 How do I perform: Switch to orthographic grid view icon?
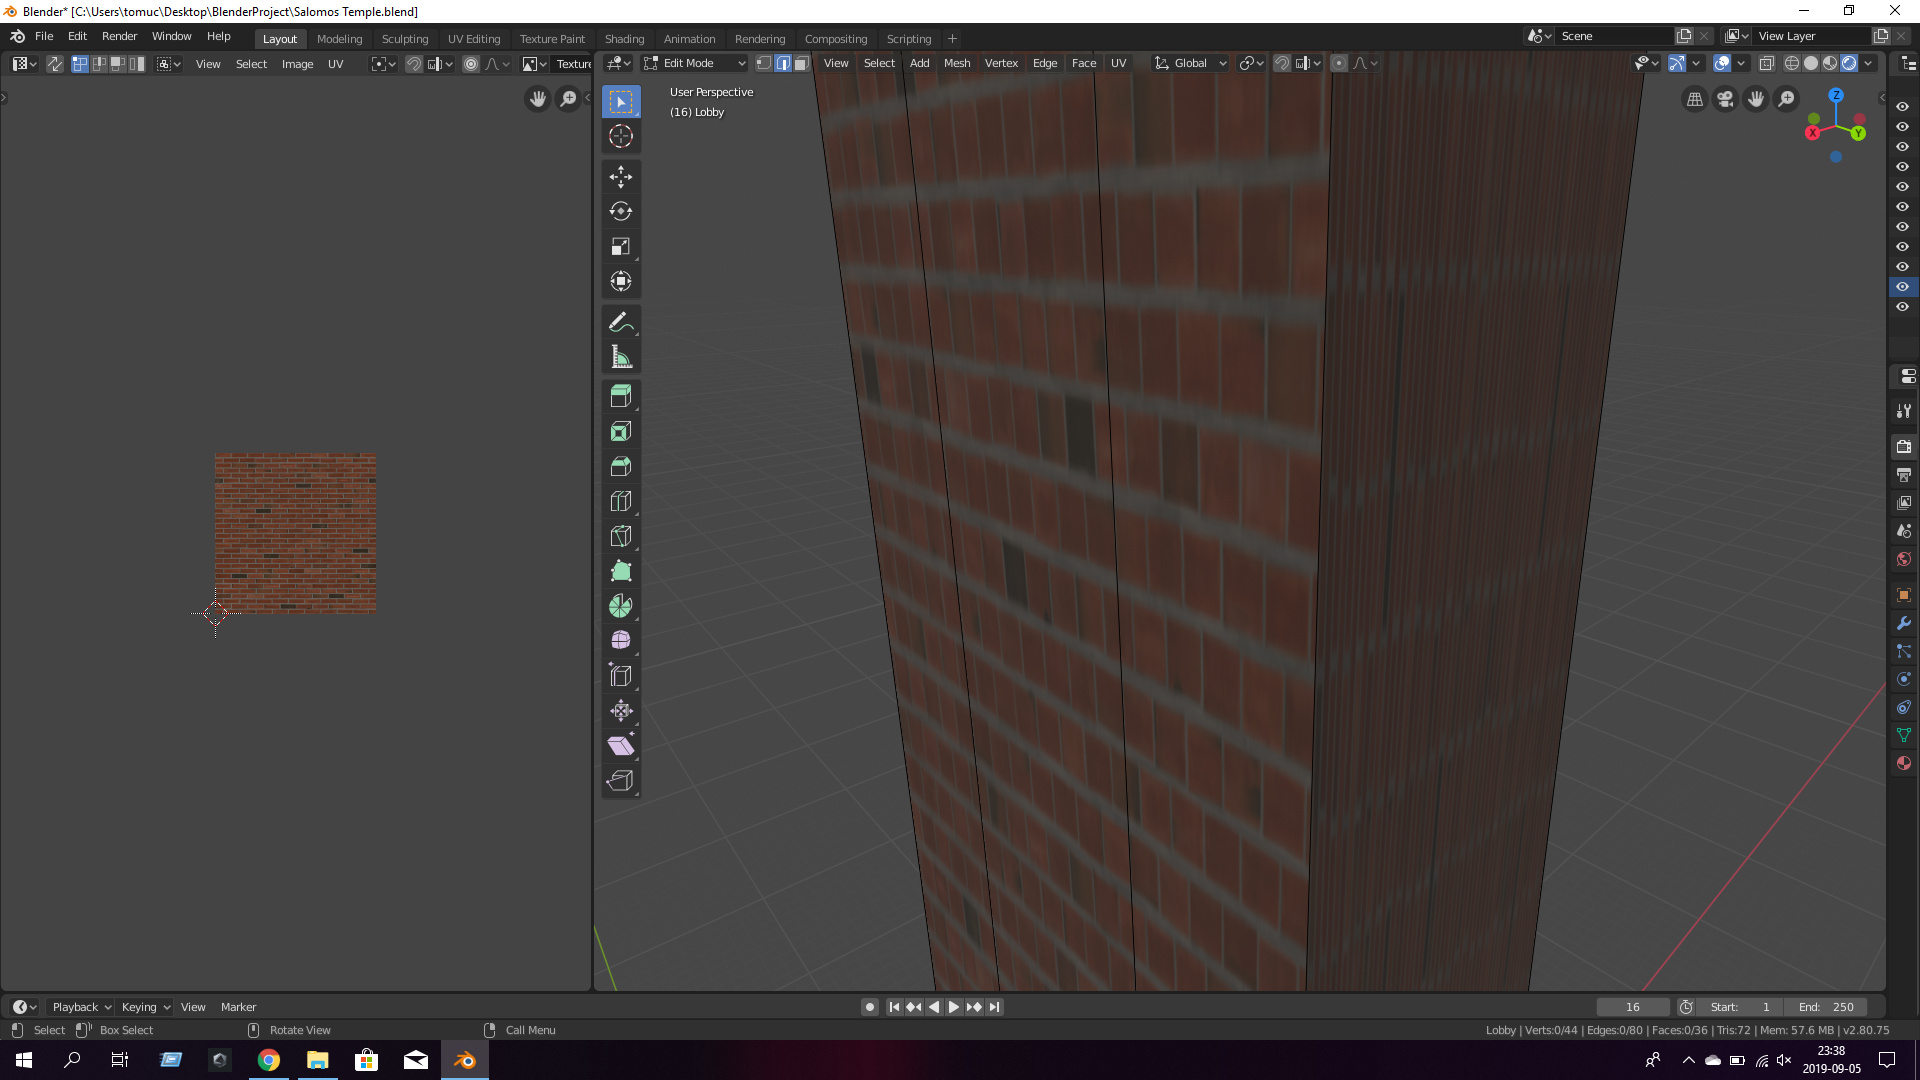click(x=1694, y=99)
